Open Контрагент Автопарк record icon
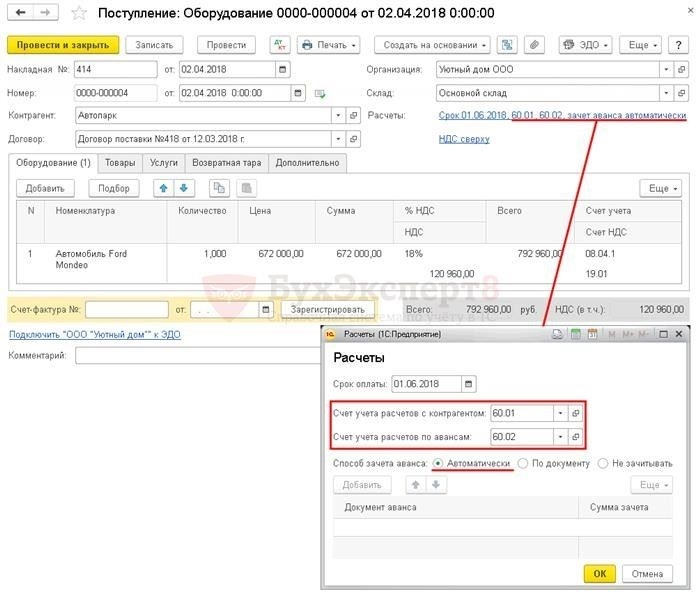 click(x=353, y=116)
